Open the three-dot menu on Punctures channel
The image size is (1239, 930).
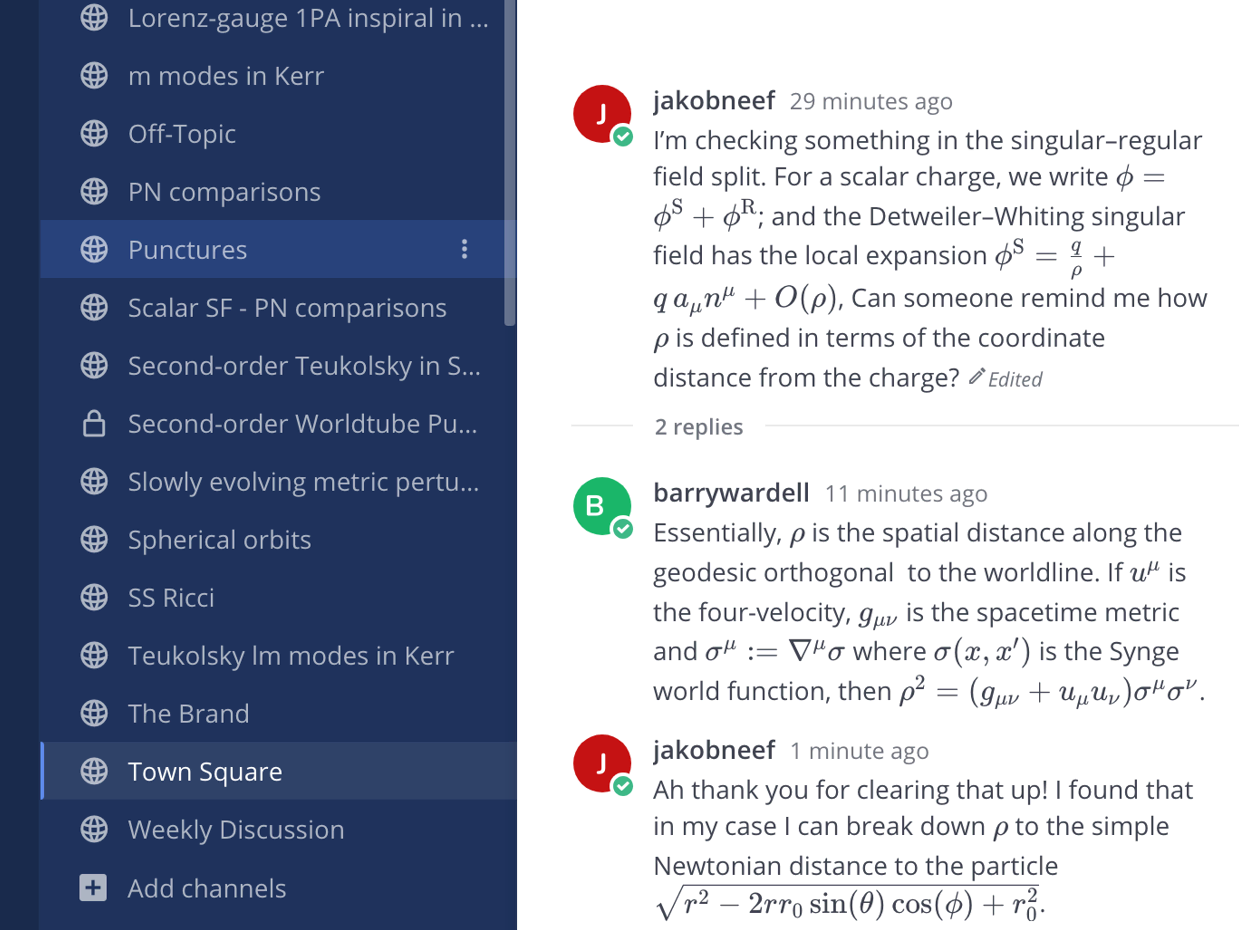coord(464,250)
